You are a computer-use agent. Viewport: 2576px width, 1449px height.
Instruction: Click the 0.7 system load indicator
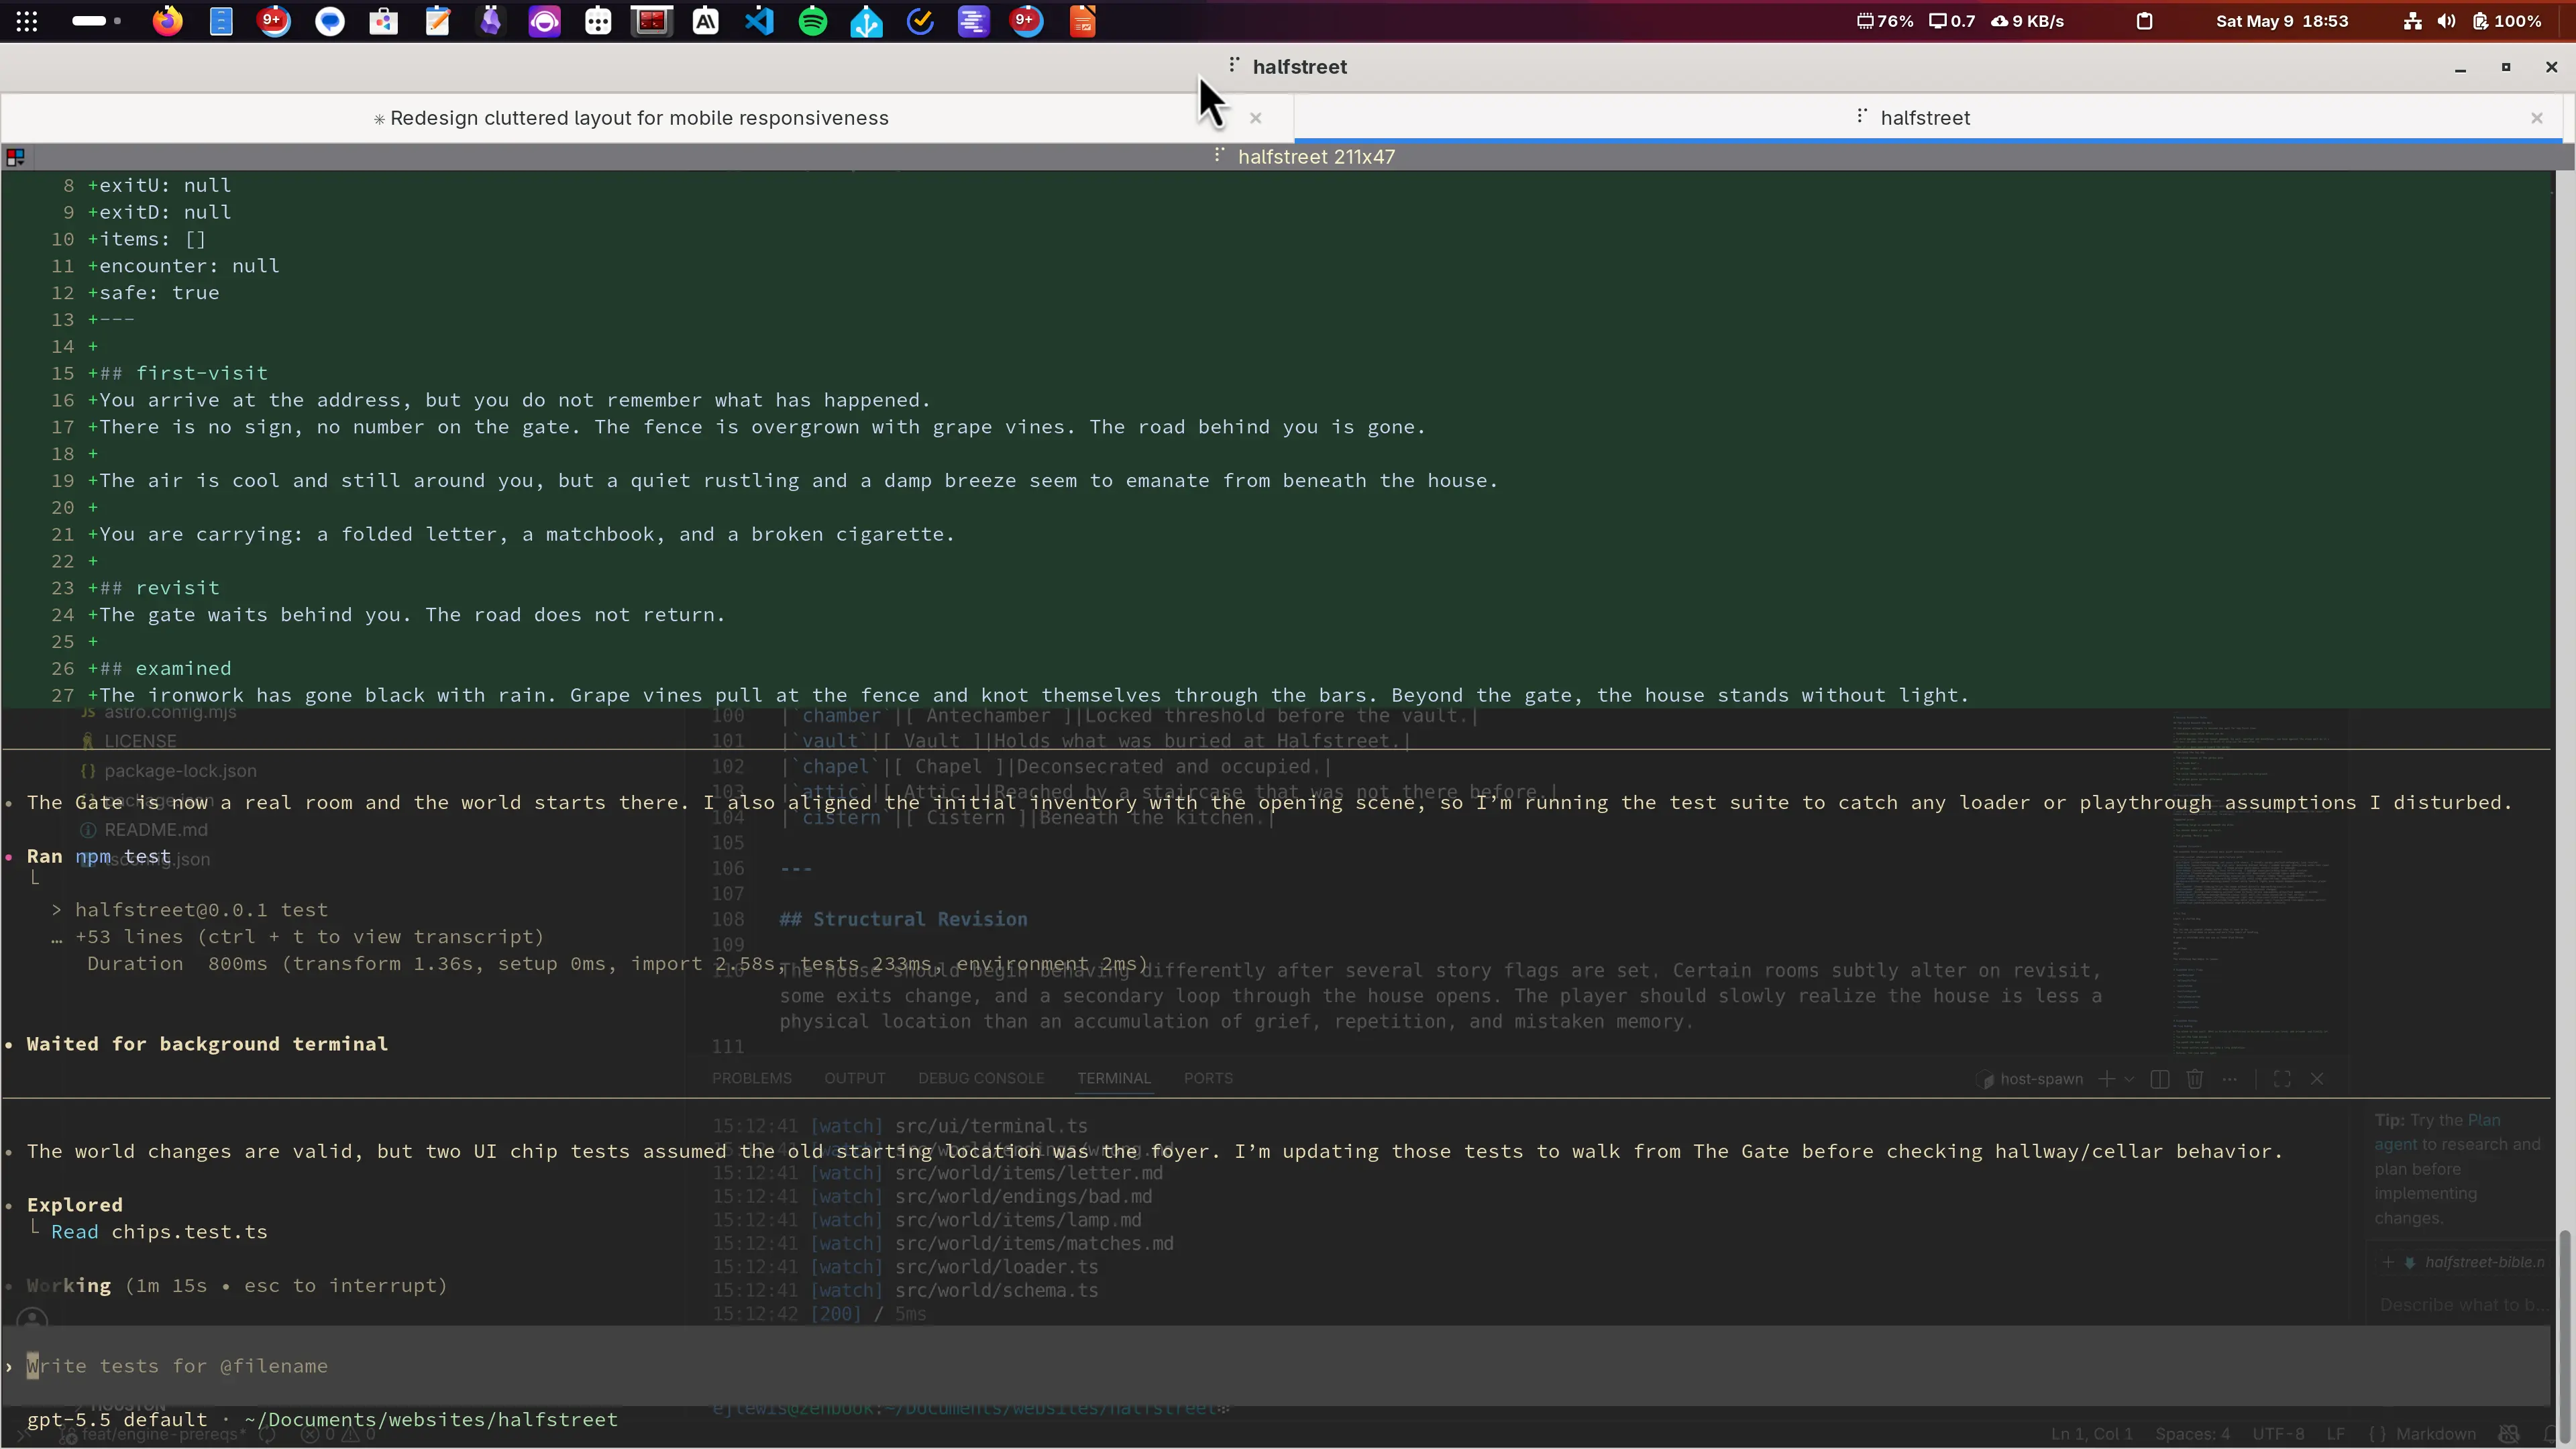pos(1952,21)
